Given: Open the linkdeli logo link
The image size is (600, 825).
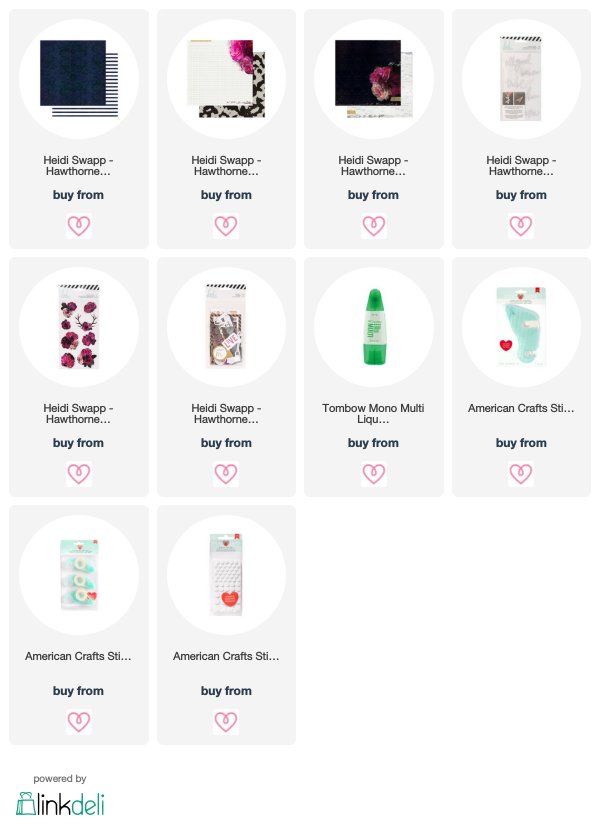Looking at the screenshot, I should (60, 803).
